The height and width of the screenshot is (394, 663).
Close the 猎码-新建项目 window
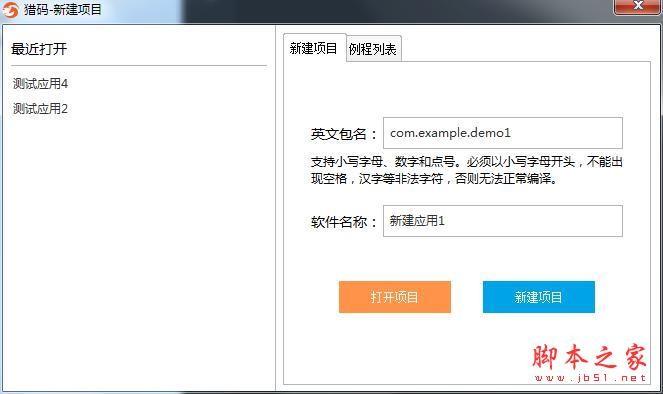(638, 7)
